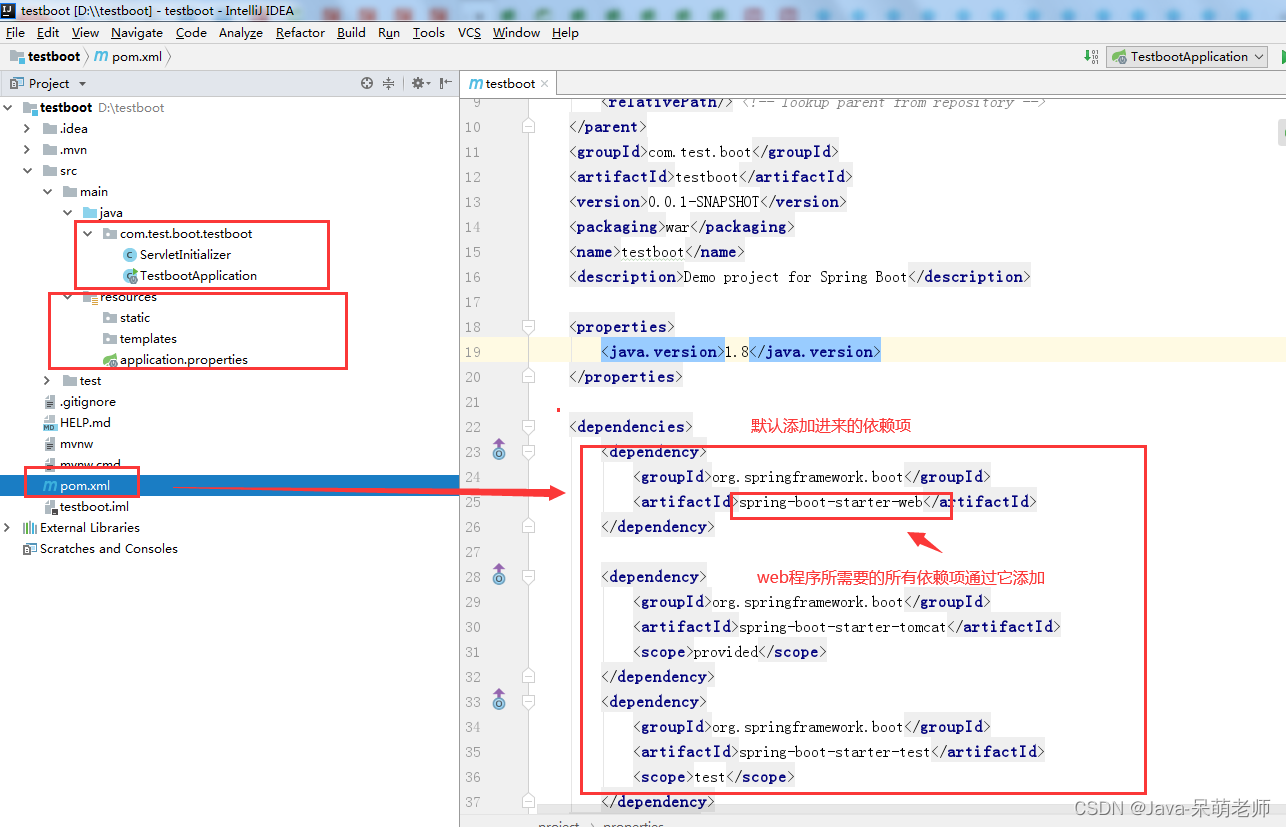Open the Tools menu
The width and height of the screenshot is (1286, 827).
pos(428,33)
